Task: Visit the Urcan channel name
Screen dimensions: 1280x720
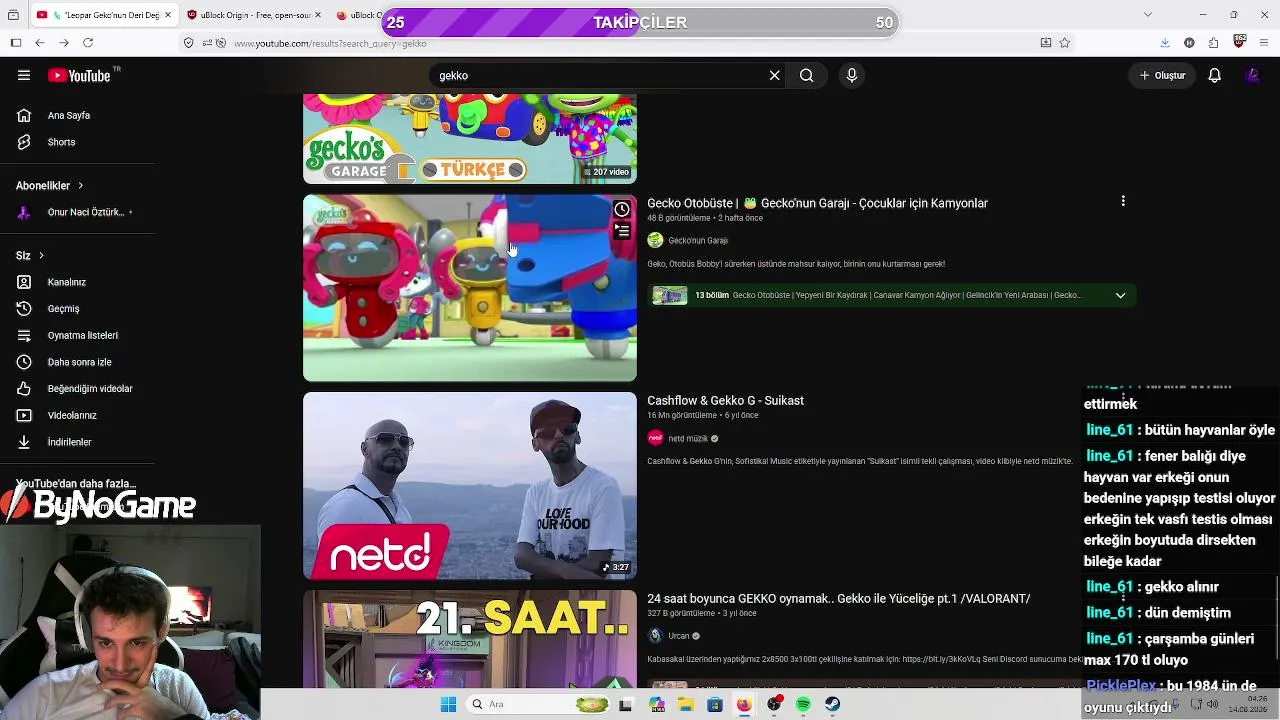Action: click(679, 636)
